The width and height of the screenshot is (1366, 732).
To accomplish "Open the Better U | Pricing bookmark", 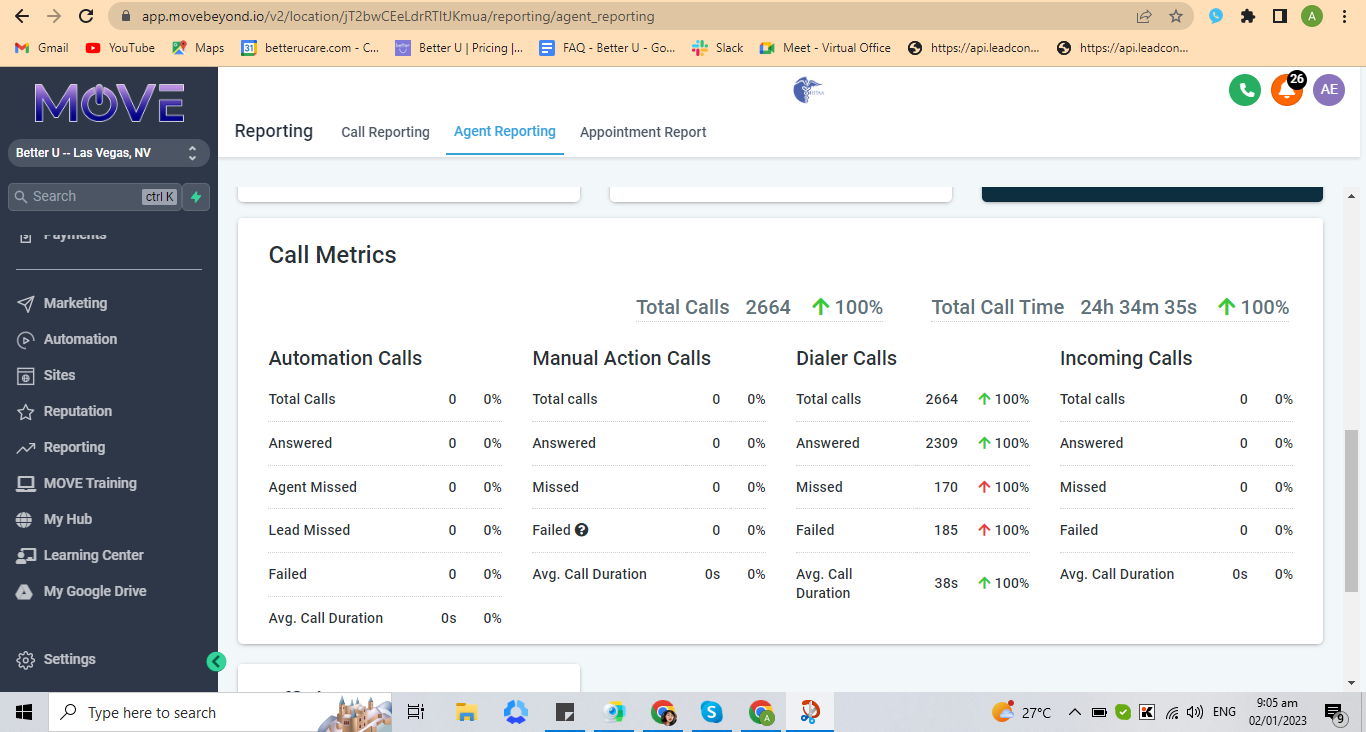I will 459,47.
